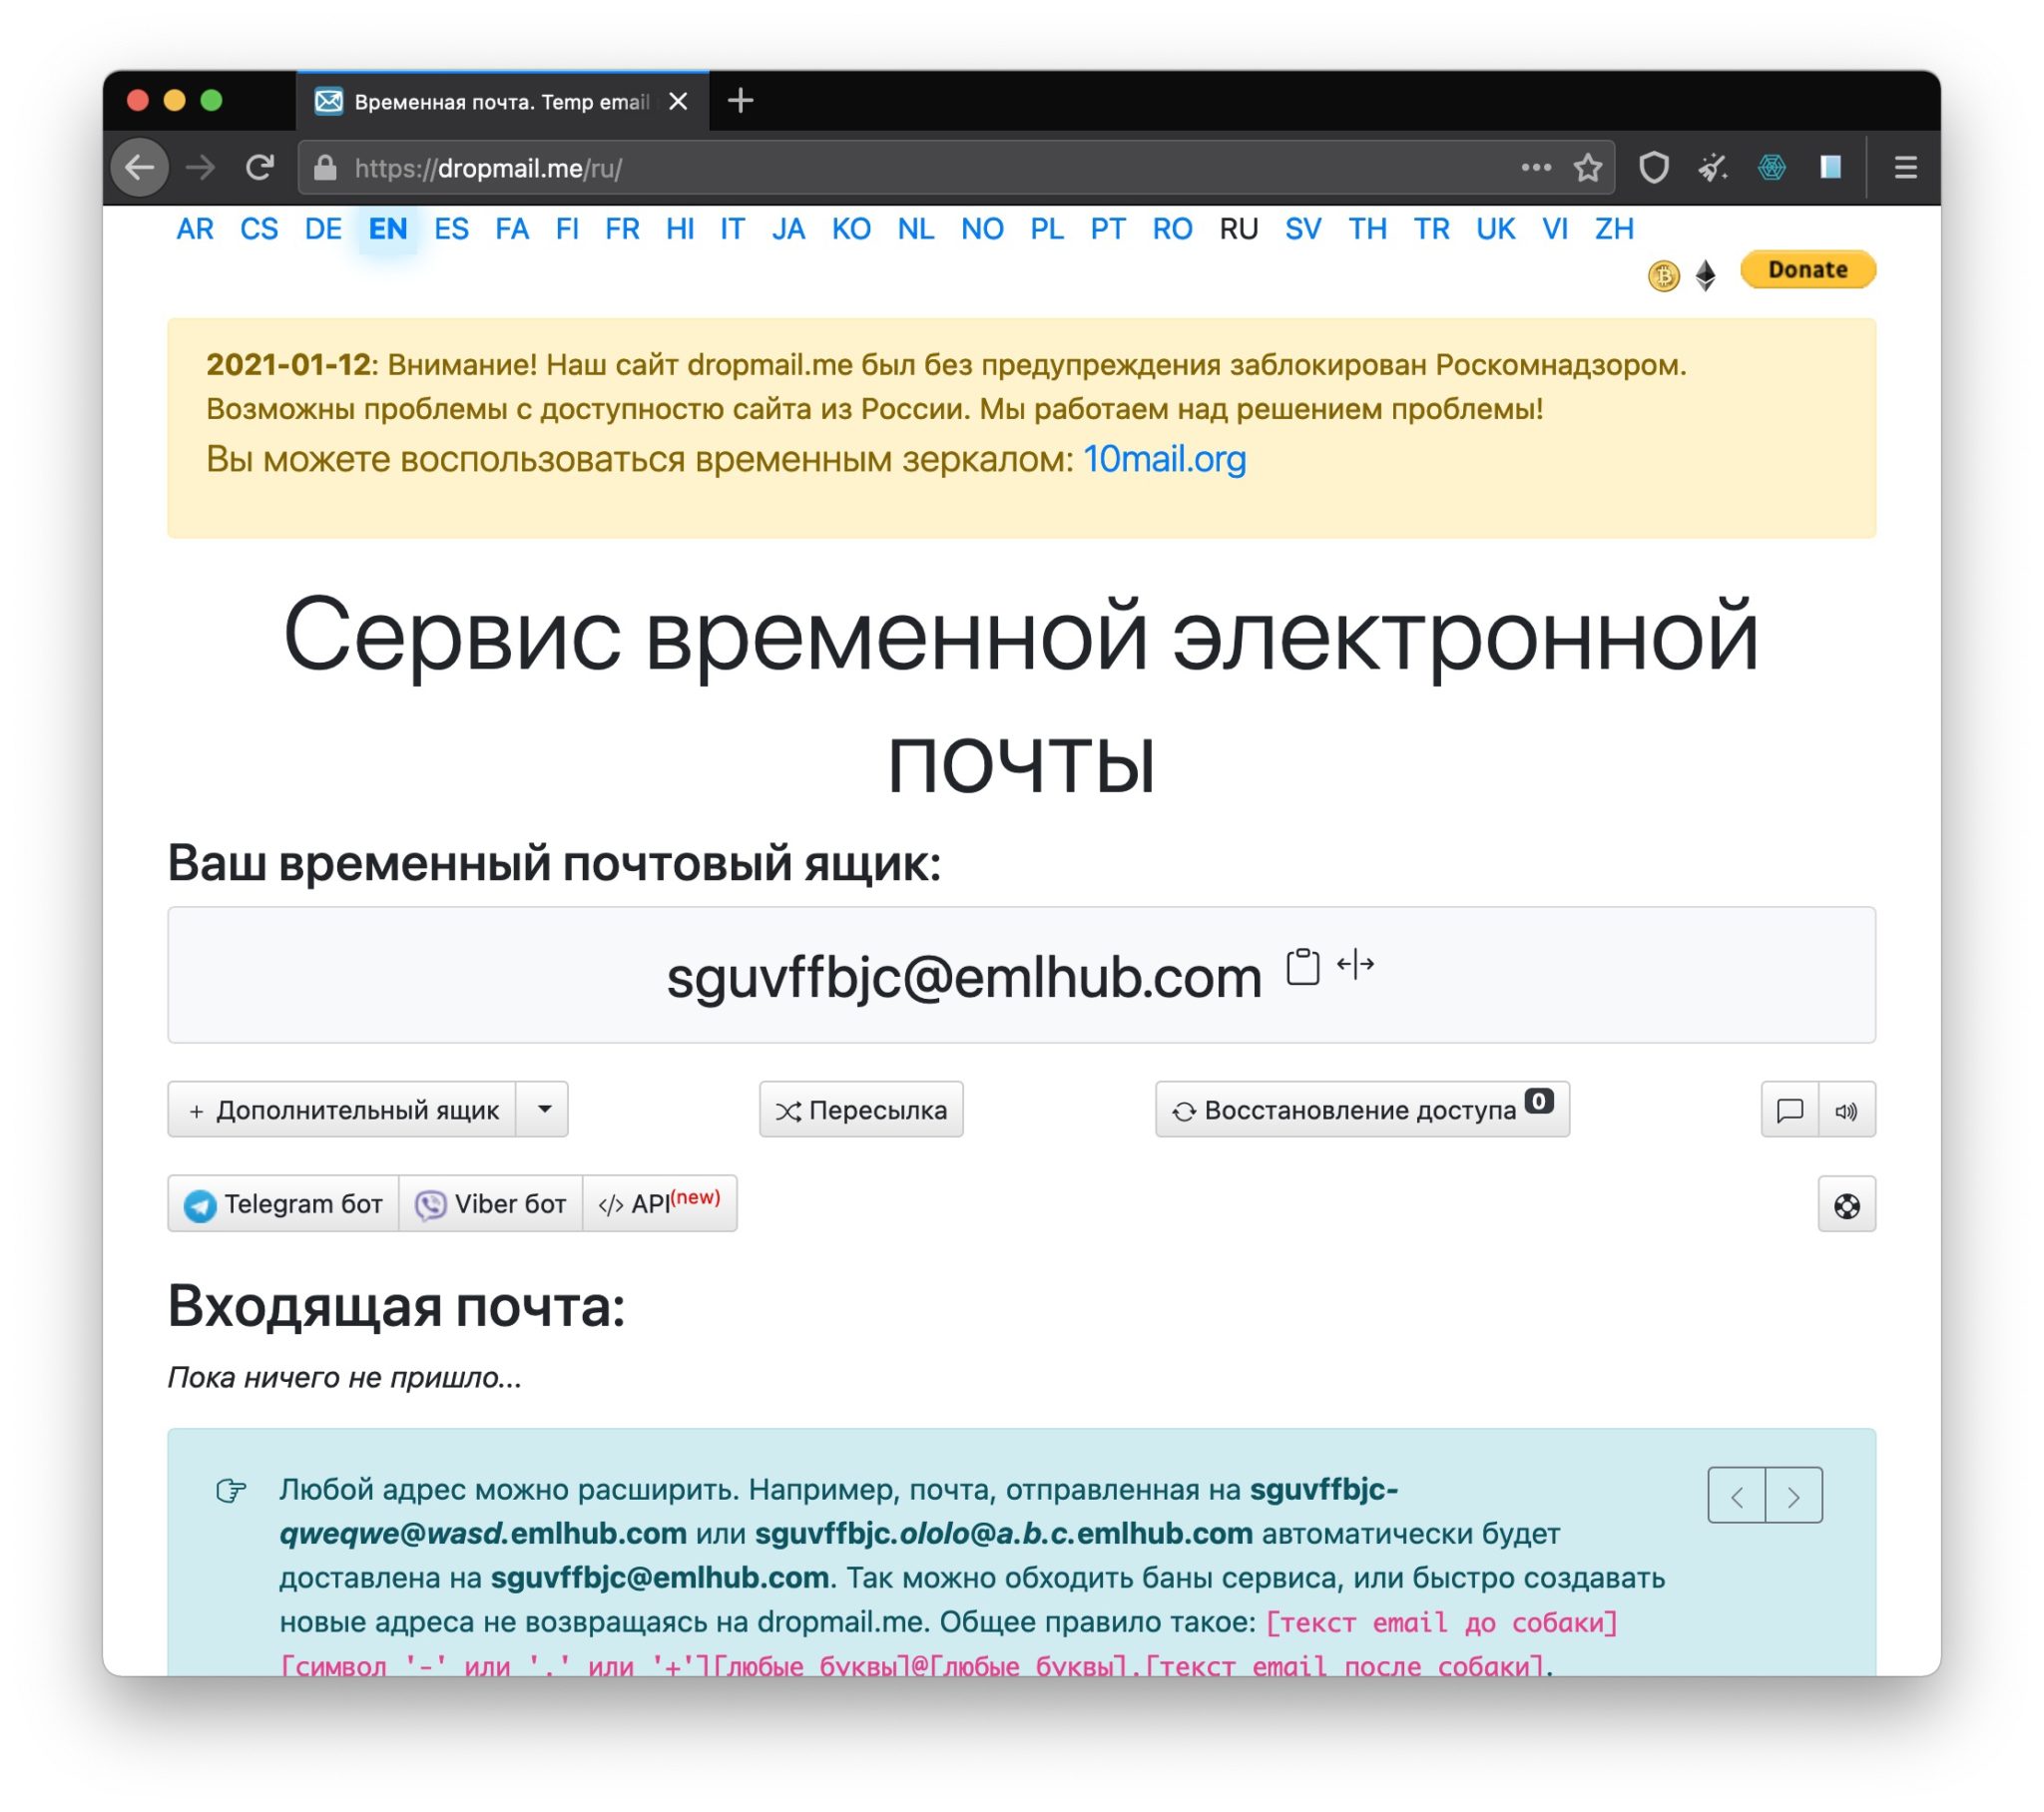
Task: Click the address bar URL field
Action: (x=900, y=168)
